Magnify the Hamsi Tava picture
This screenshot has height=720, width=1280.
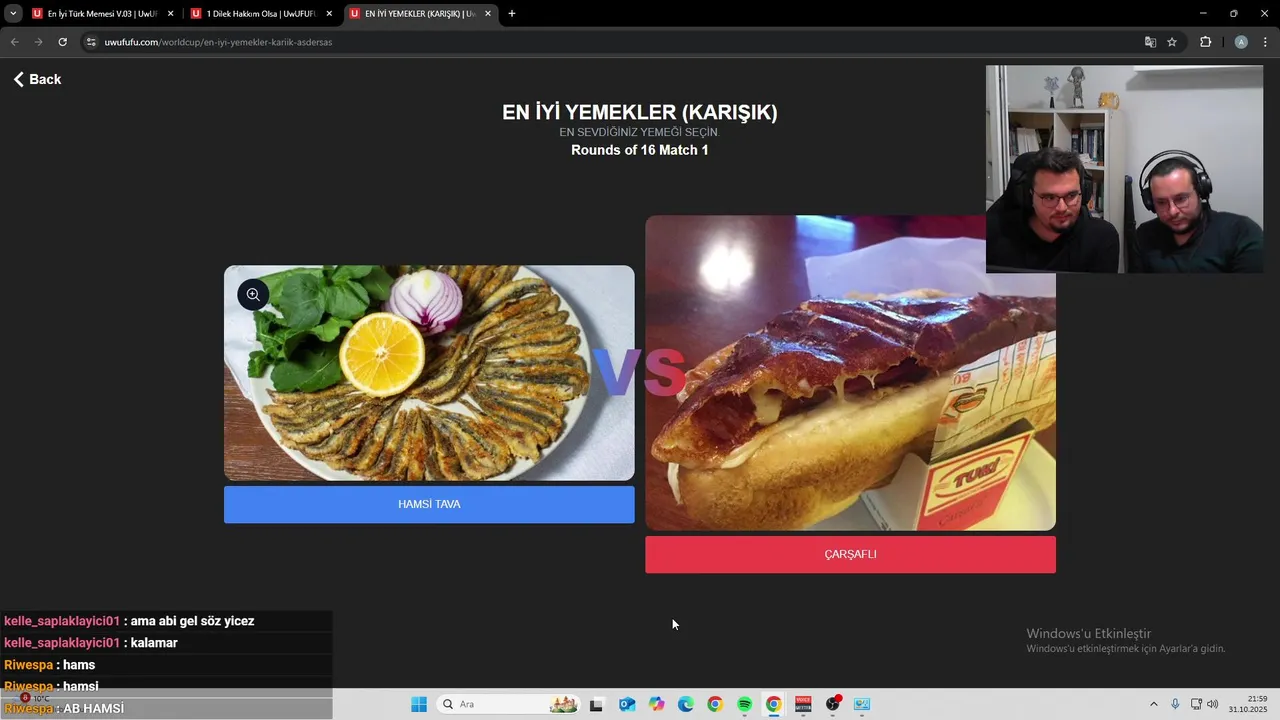[x=253, y=294]
